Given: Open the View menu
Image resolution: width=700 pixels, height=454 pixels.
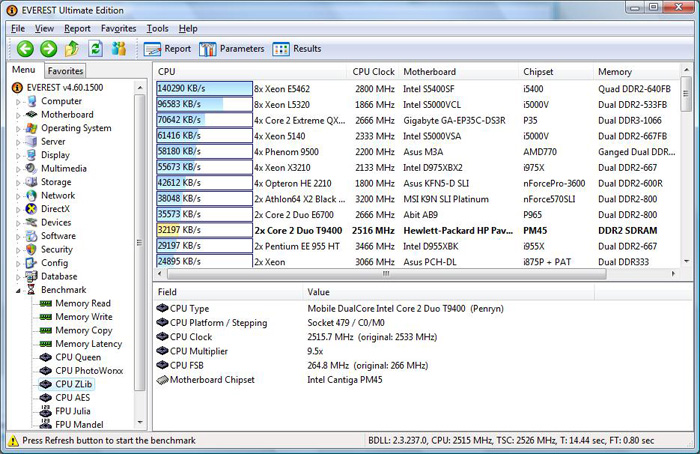Looking at the screenshot, I should click(44, 29).
